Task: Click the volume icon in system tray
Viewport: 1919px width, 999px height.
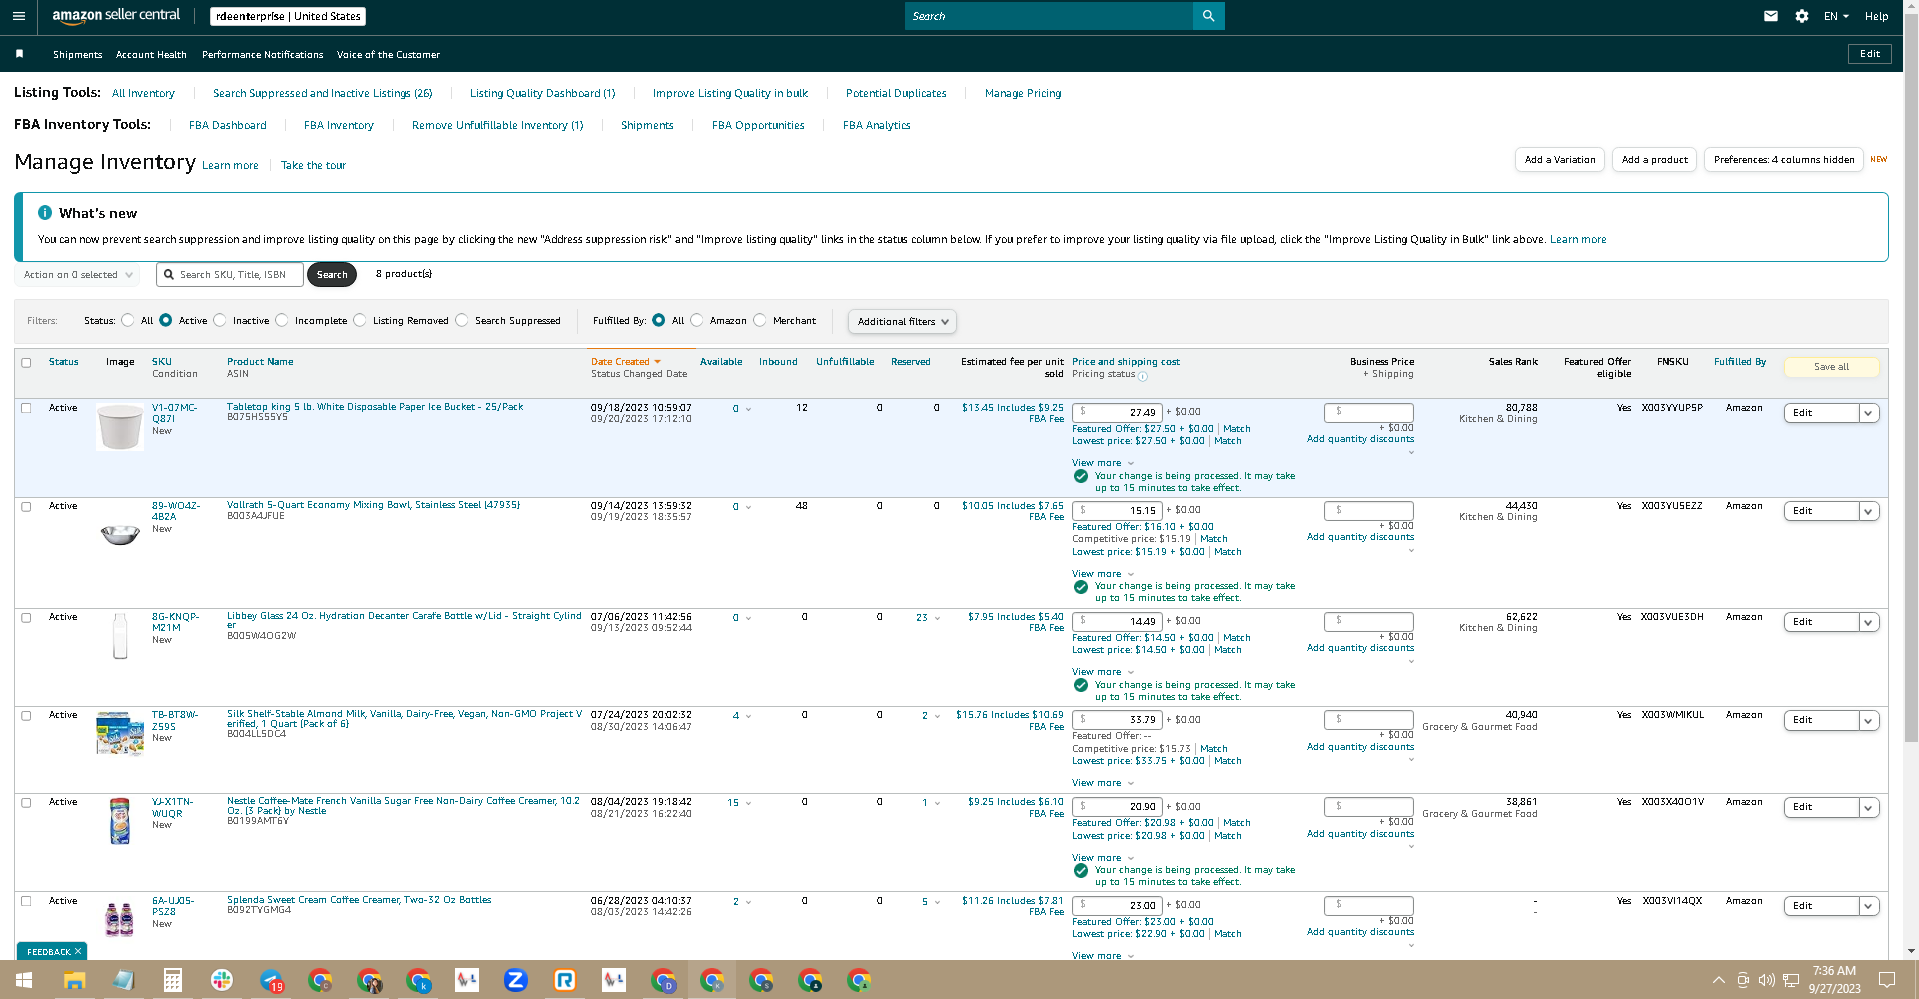Action: coord(1766,980)
